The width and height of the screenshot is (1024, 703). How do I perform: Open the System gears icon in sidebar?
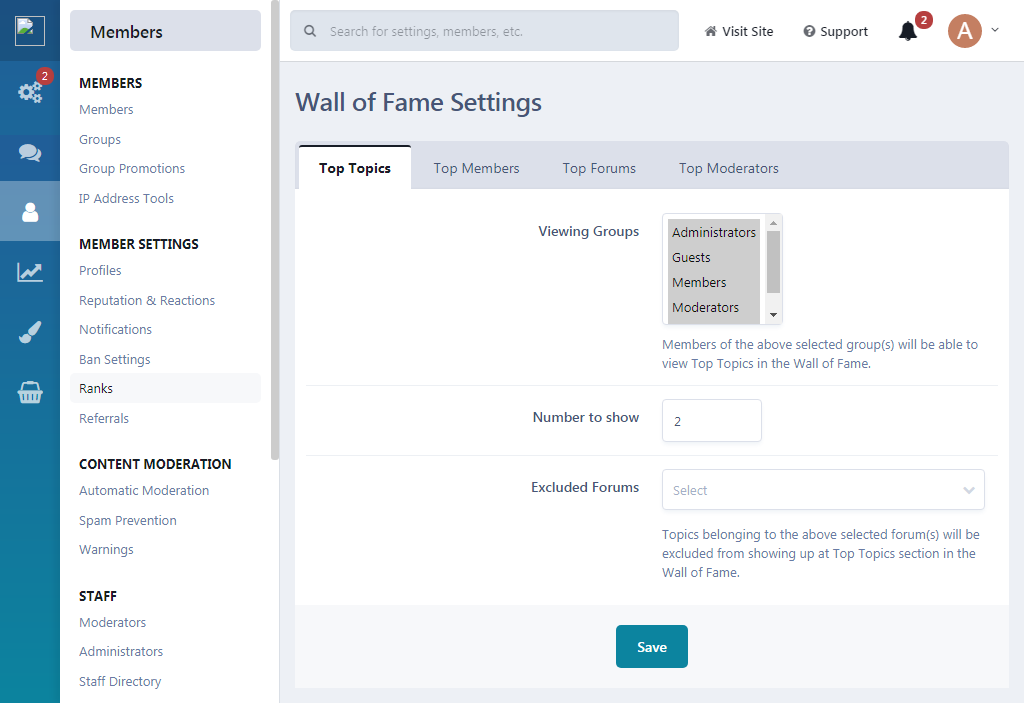30,92
